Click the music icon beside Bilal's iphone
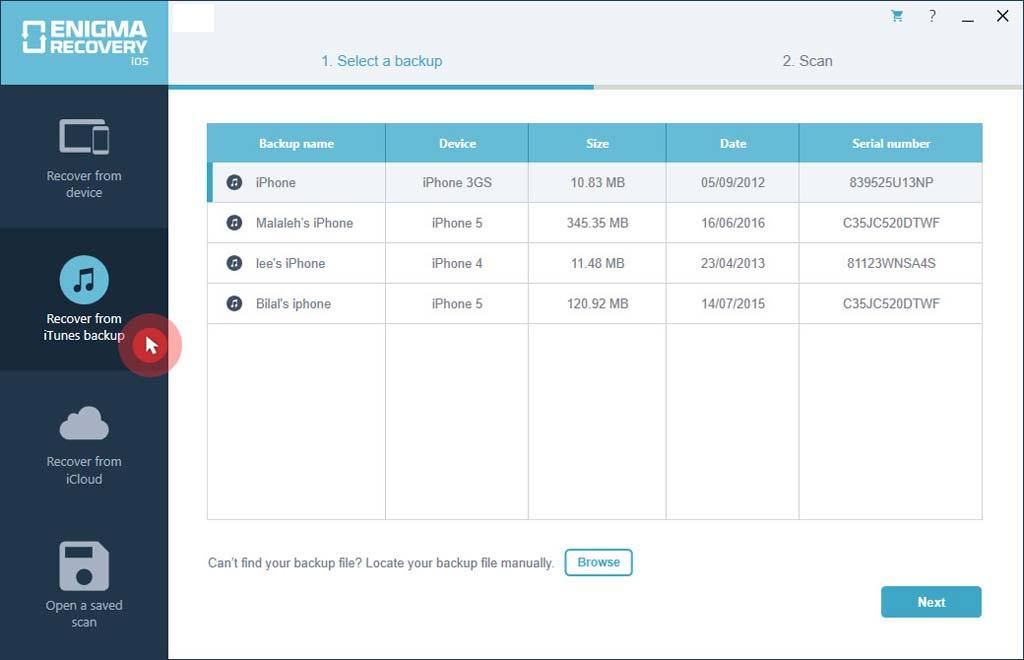Viewport: 1024px width, 660px height. [234, 304]
